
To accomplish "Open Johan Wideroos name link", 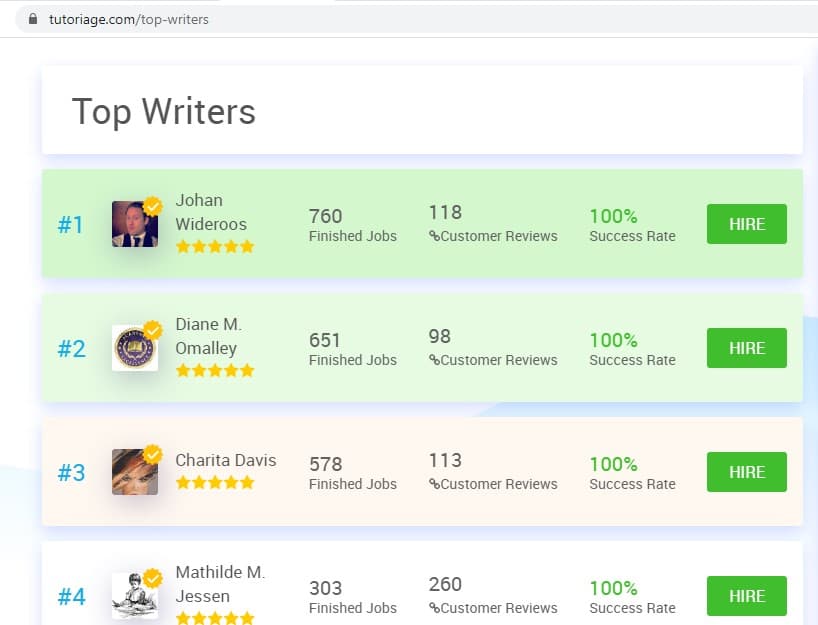I will [x=211, y=212].
